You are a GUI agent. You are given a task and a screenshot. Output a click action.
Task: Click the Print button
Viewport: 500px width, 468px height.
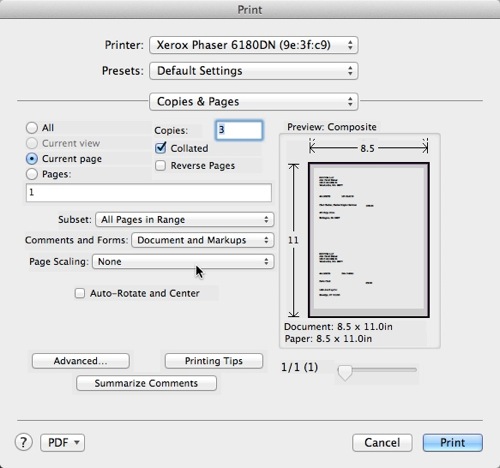pos(453,443)
